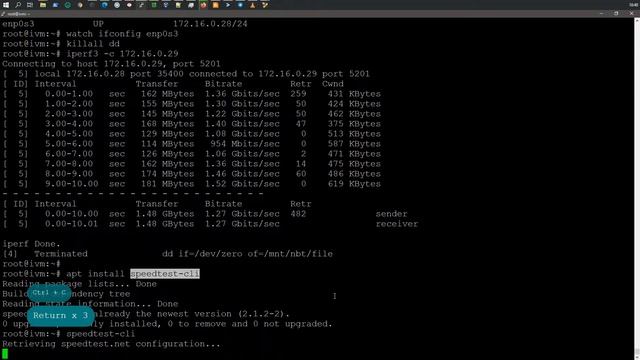The height and width of the screenshot is (360, 640).
Task: Minimize the terminal window
Action: point(602,13)
